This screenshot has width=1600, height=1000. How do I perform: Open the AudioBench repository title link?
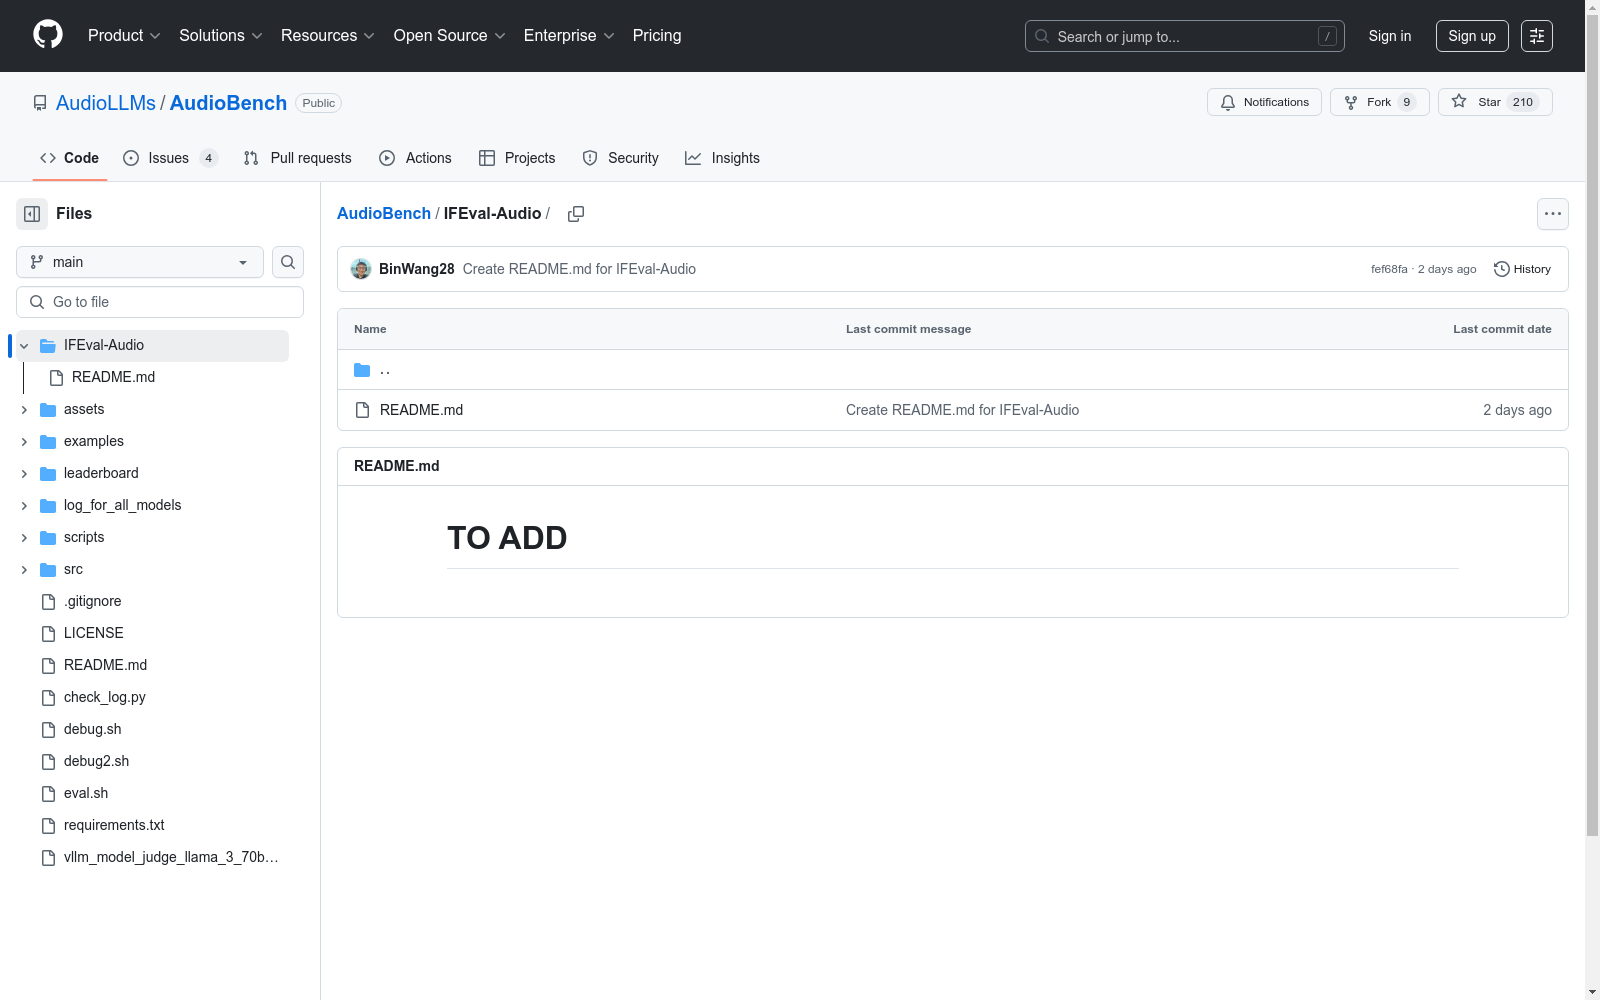pos(228,103)
